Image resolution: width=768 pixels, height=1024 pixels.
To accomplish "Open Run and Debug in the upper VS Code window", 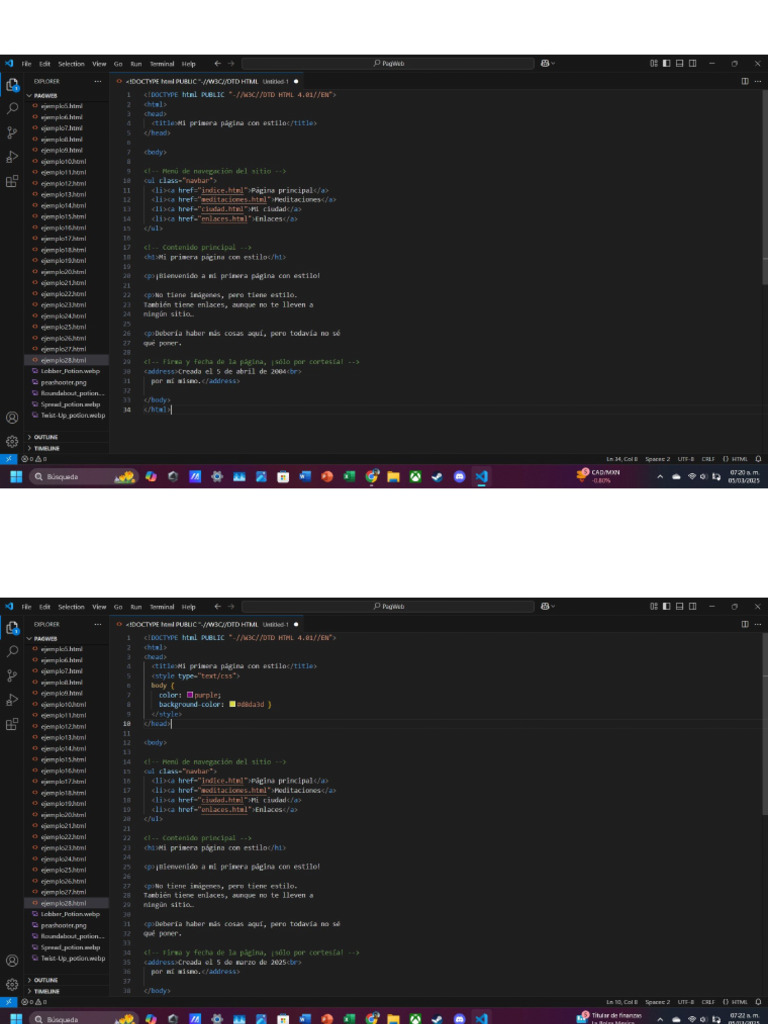I will [12, 157].
